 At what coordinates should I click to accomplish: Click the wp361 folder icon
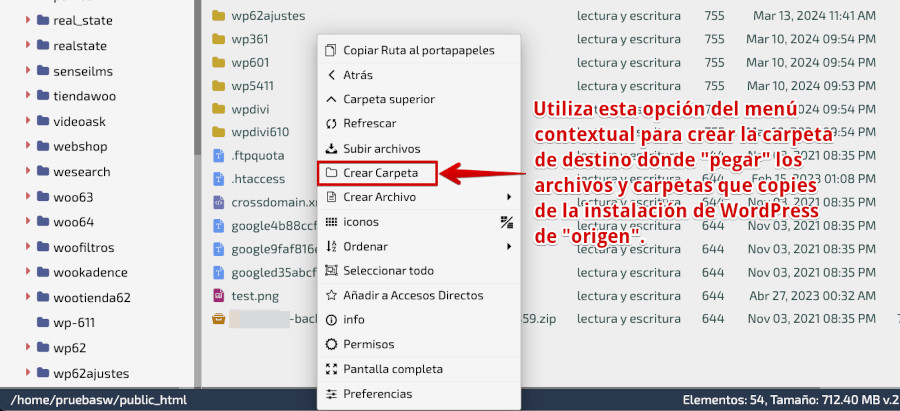[x=218, y=39]
